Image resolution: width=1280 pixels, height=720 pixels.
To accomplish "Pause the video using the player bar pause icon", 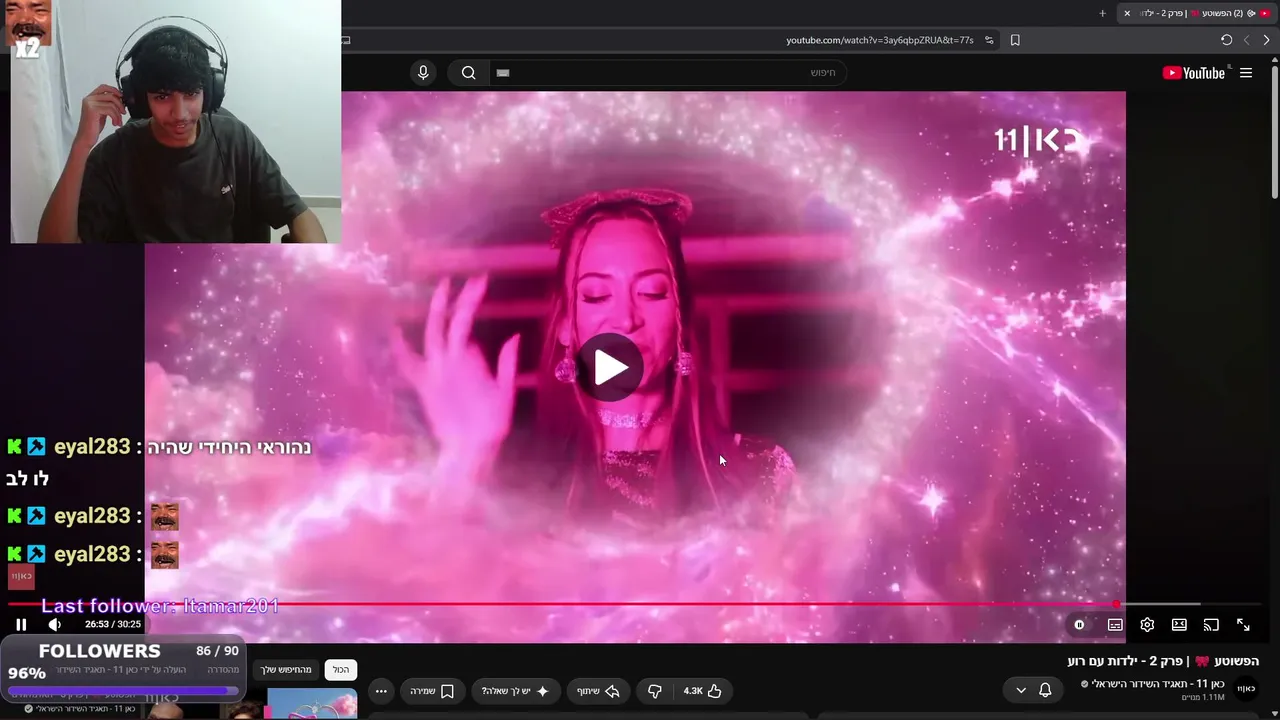I will pos(21,625).
